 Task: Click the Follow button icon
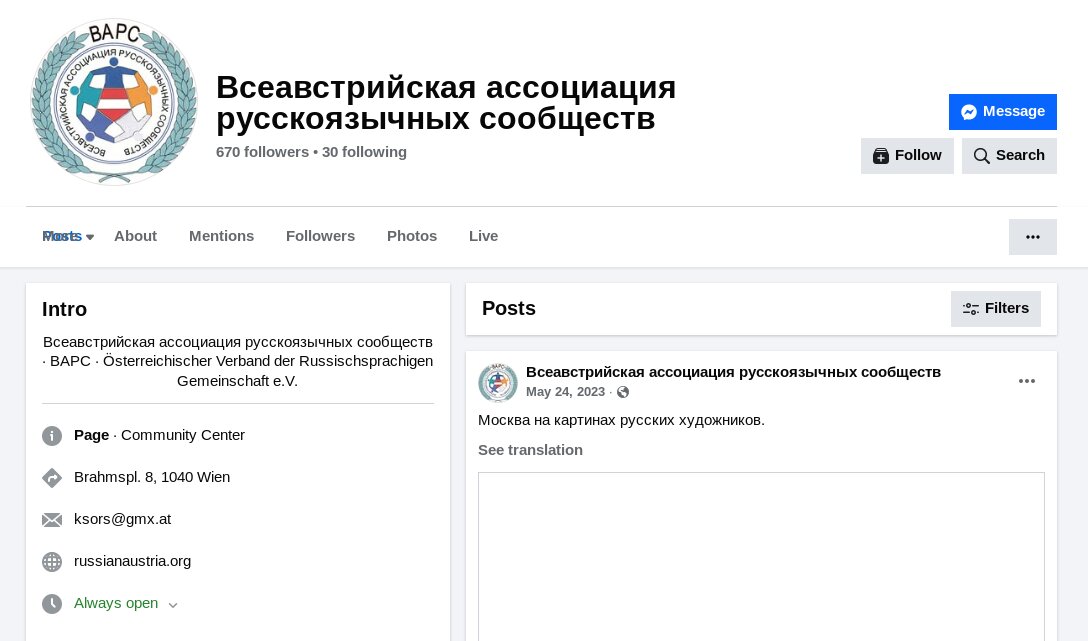pyautogui.click(x=881, y=156)
